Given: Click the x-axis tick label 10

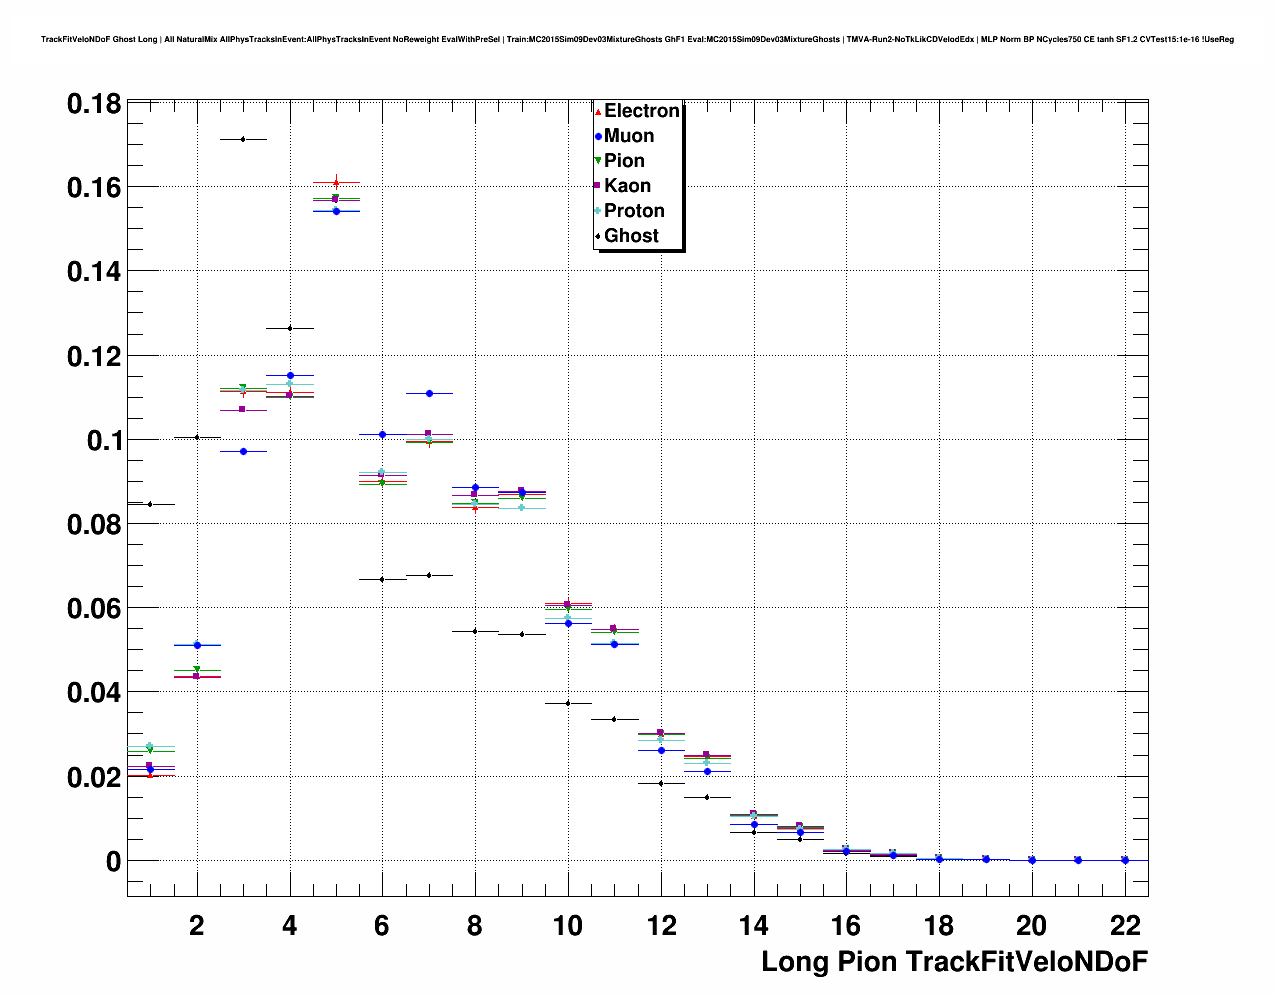Looking at the screenshot, I should pyautogui.click(x=568, y=925).
